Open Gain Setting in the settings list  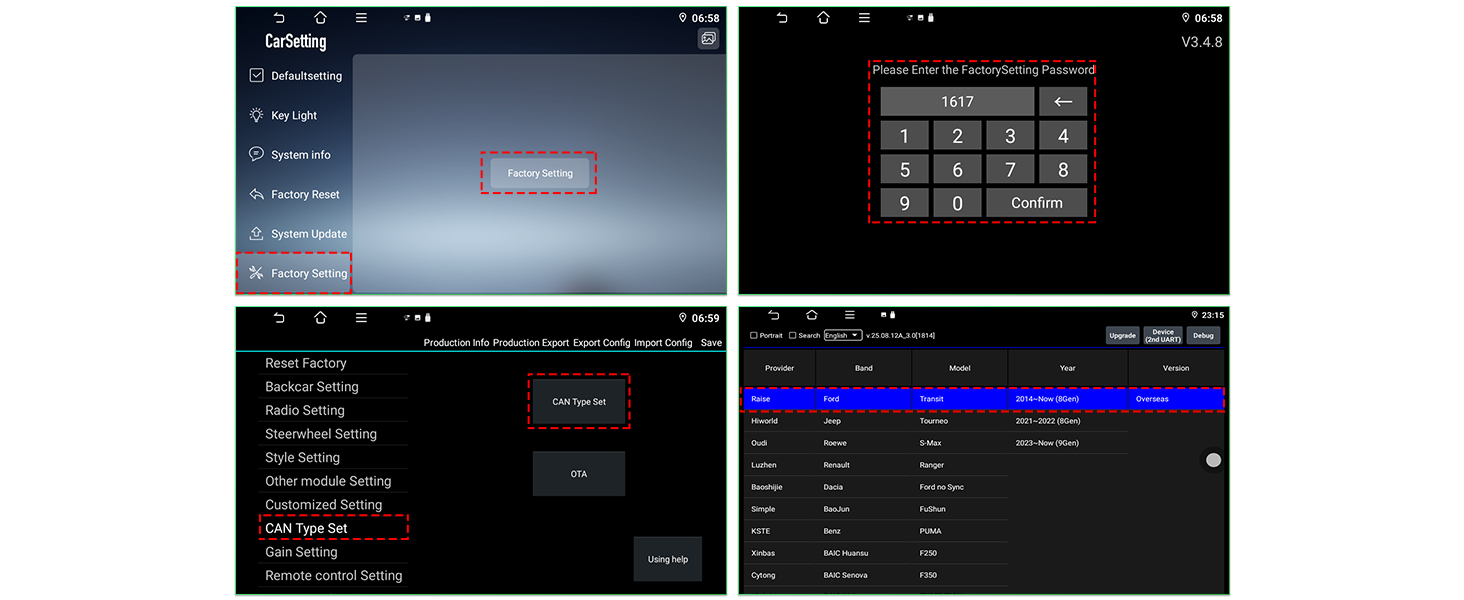click(x=301, y=552)
